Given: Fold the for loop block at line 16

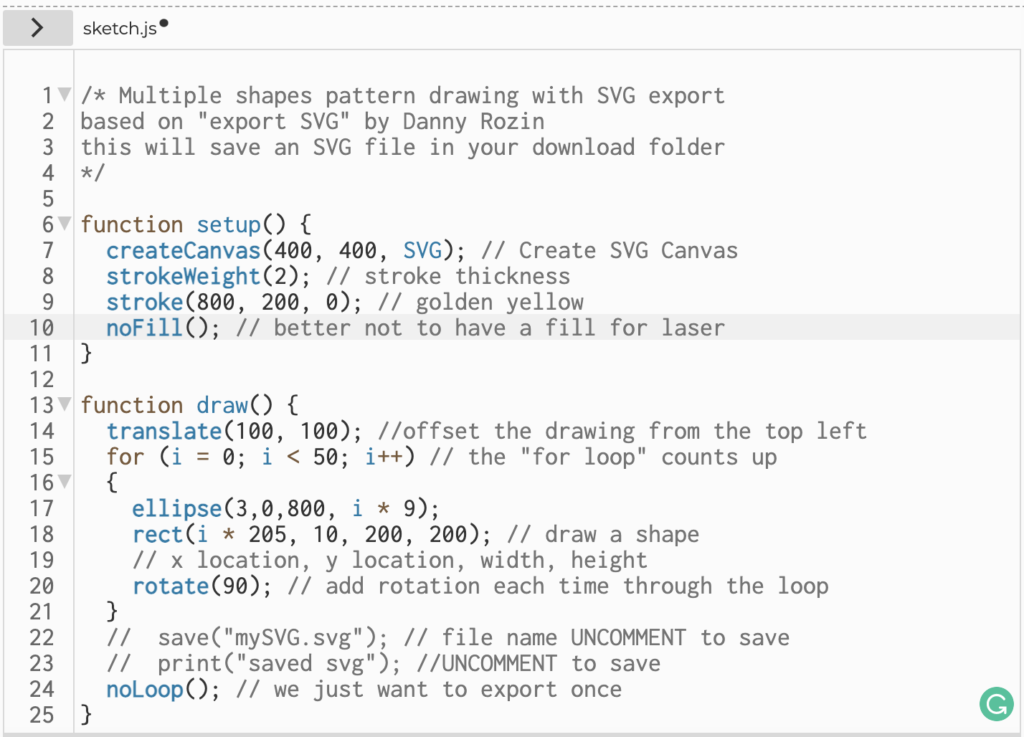Looking at the screenshot, I should pyautogui.click(x=64, y=482).
